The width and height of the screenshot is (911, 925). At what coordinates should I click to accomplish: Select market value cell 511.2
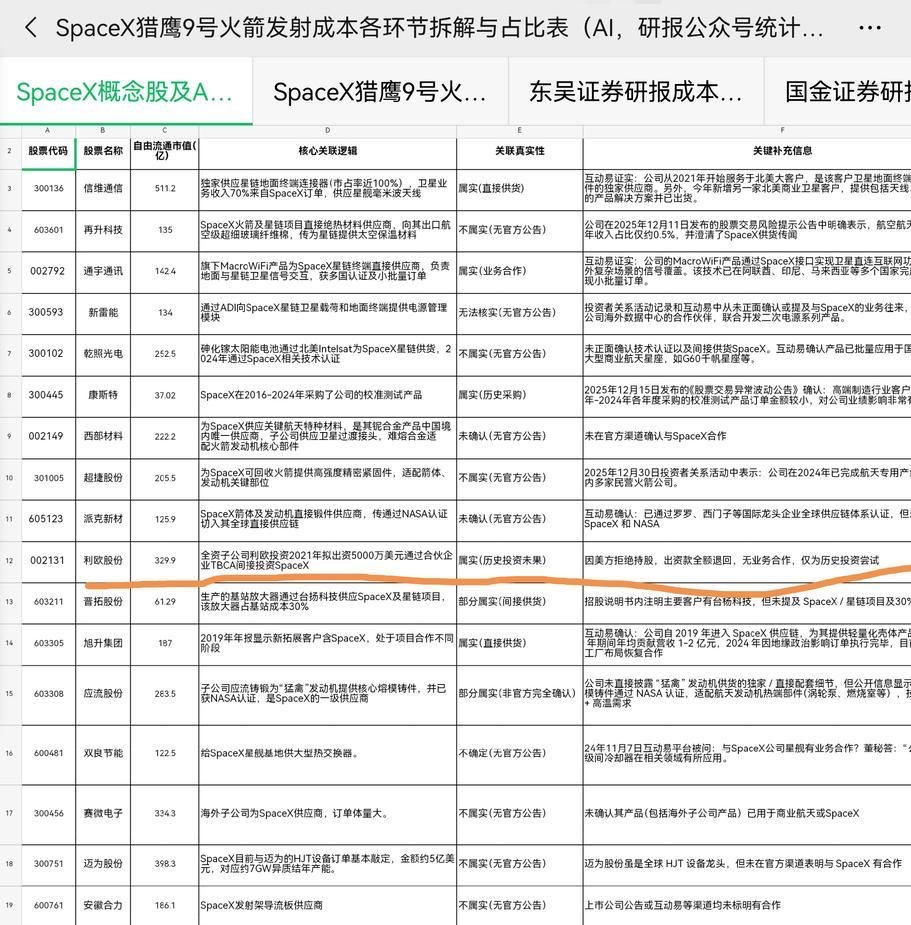(165, 189)
